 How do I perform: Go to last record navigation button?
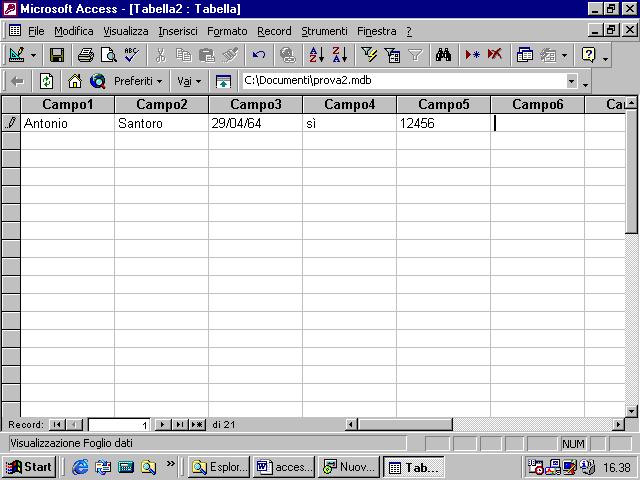coord(180,425)
